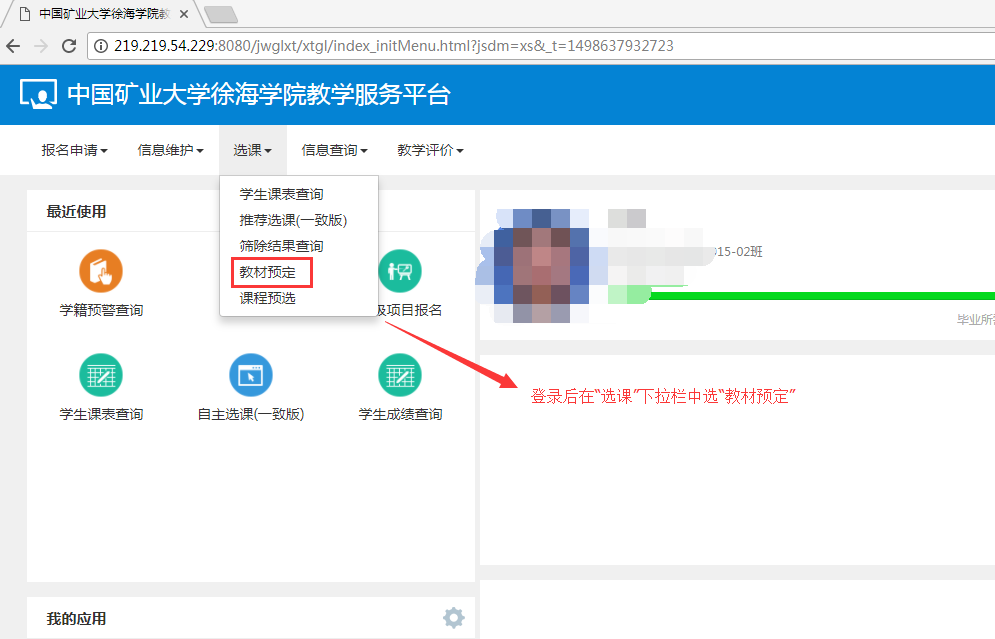Focus the browser address bar URL
The image size is (995, 639).
pos(393,46)
